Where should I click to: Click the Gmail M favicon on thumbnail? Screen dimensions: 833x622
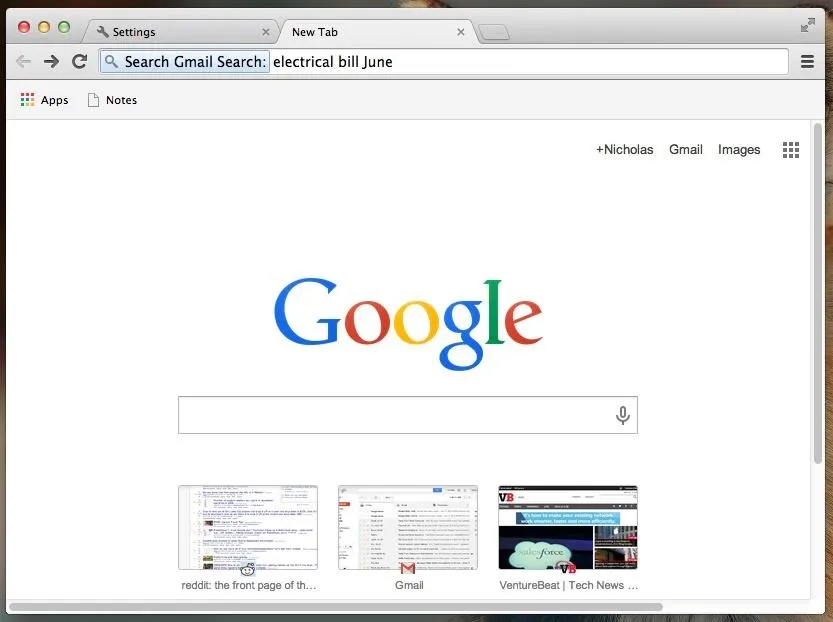(x=407, y=569)
